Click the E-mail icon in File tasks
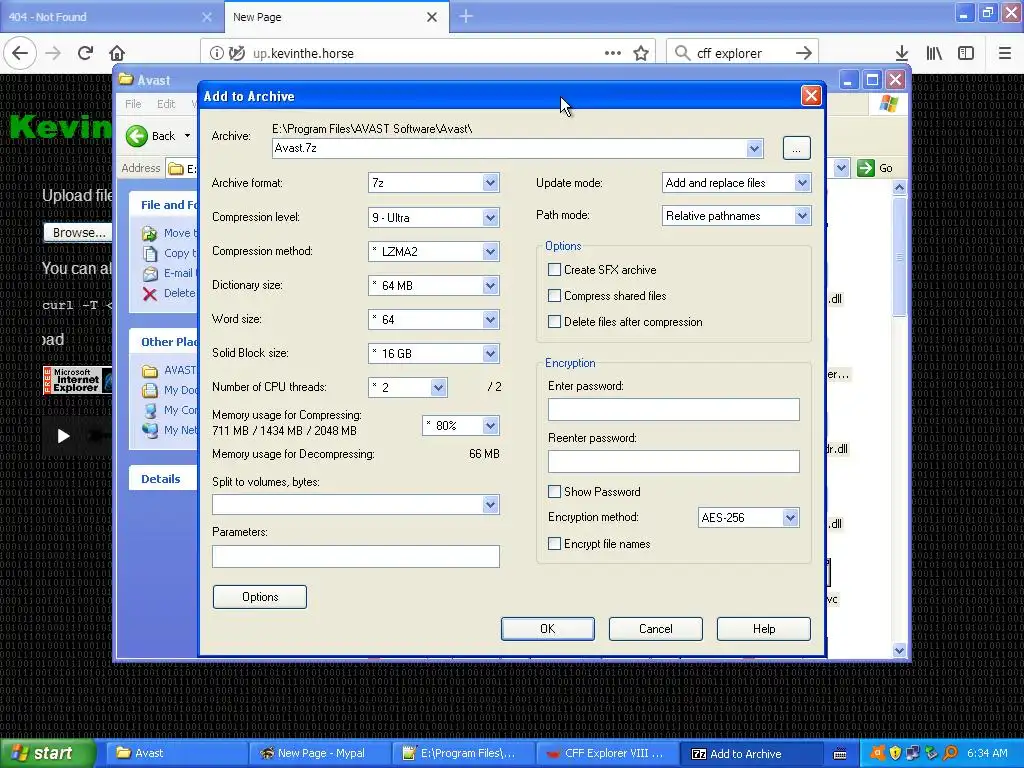The width and height of the screenshot is (1024, 768). click(150, 273)
